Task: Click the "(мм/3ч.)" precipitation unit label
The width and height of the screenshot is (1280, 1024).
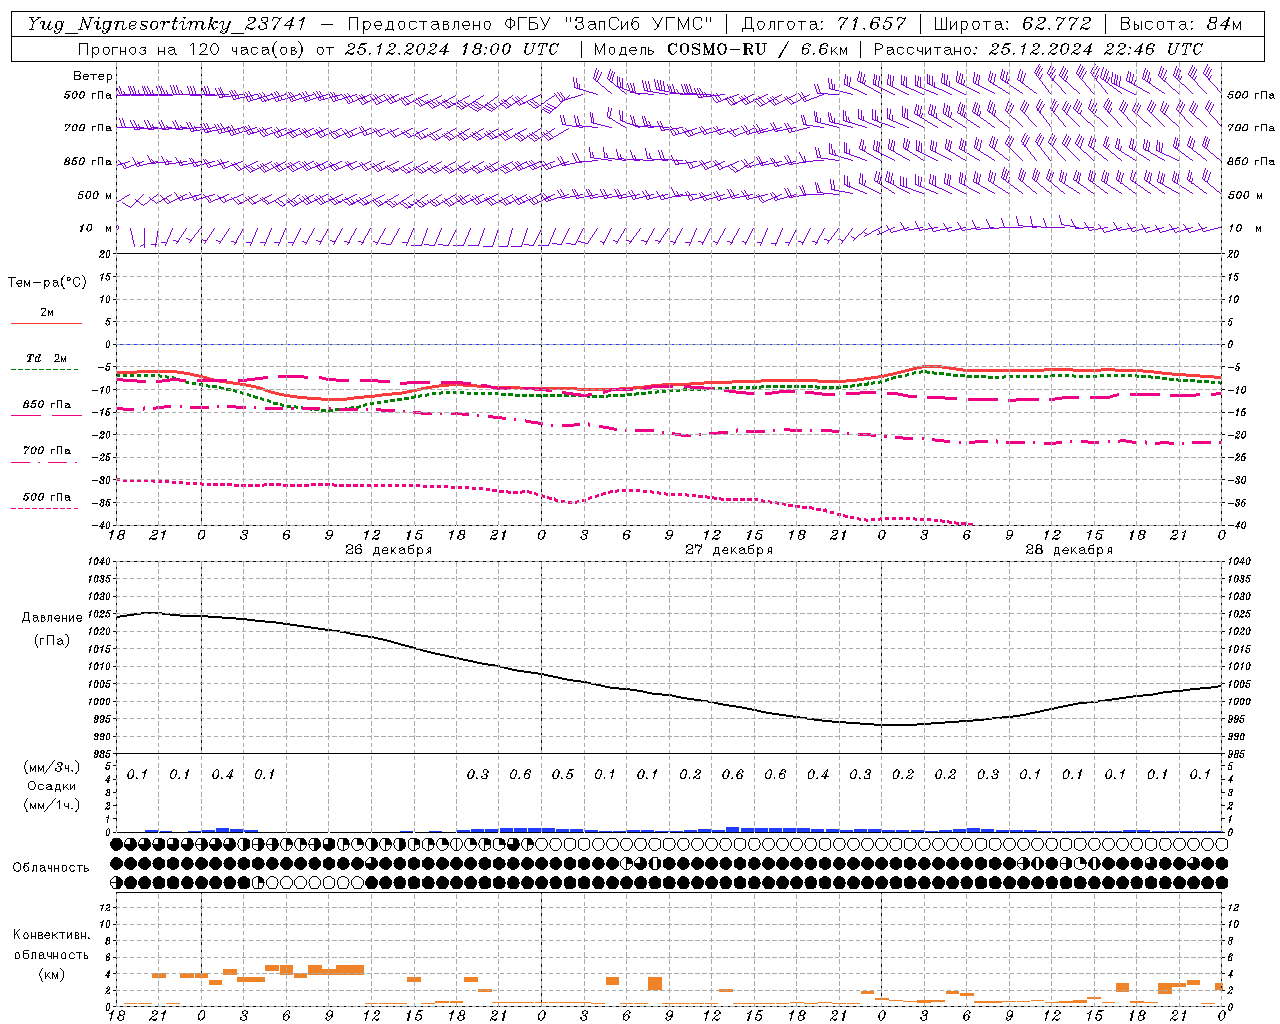Action: (x=52, y=767)
